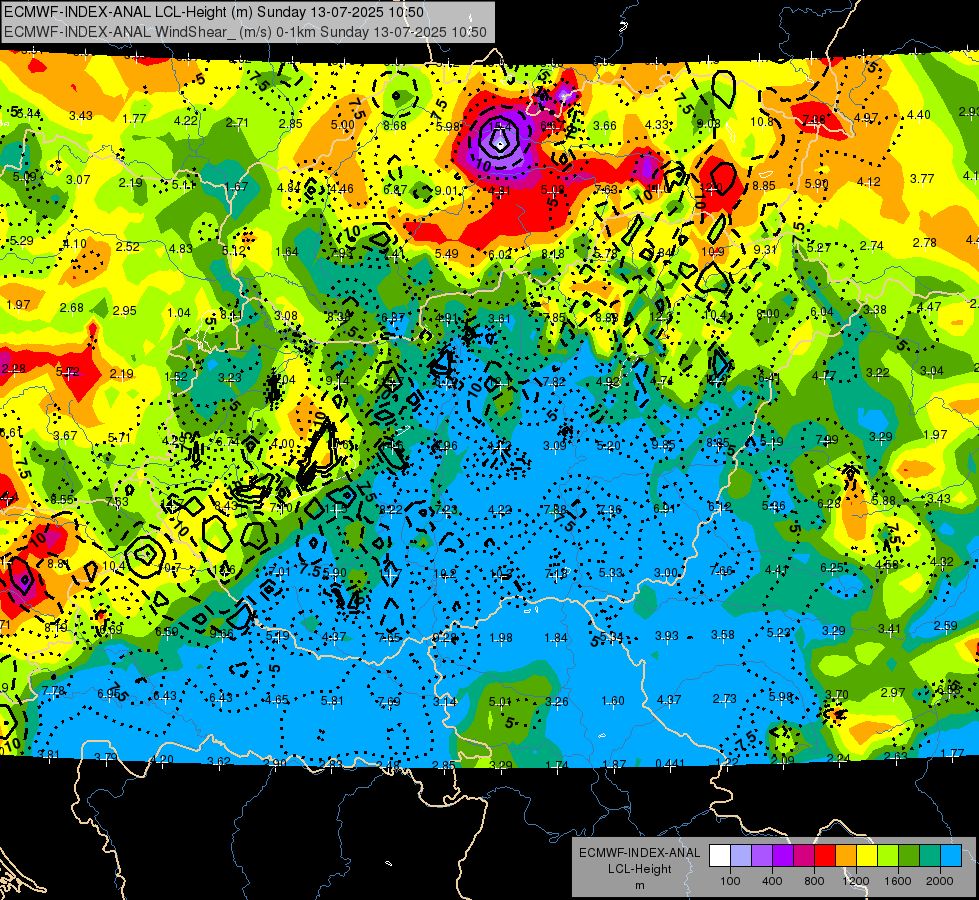Screen dimensions: 979x900
Task: Click the wind shear value 1.84
Action: (x=556, y=637)
